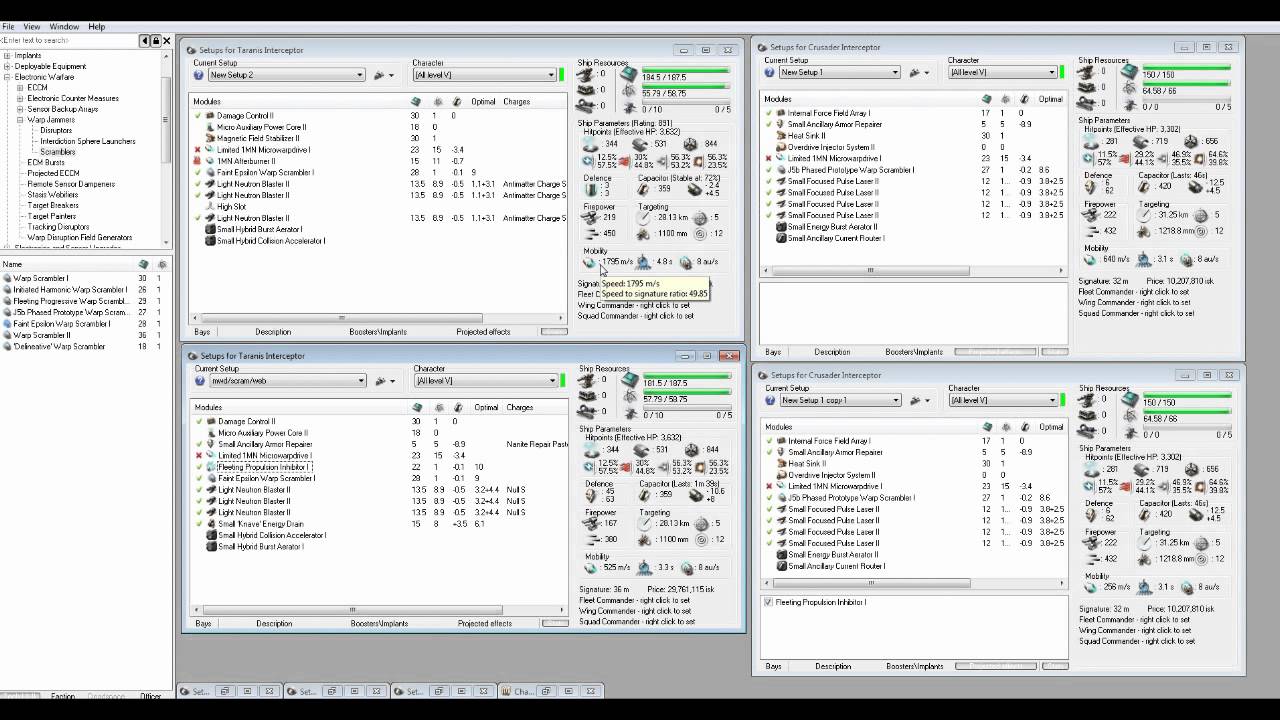The width and height of the screenshot is (1280, 720).
Task: Click the market search text field
Action: [70, 41]
